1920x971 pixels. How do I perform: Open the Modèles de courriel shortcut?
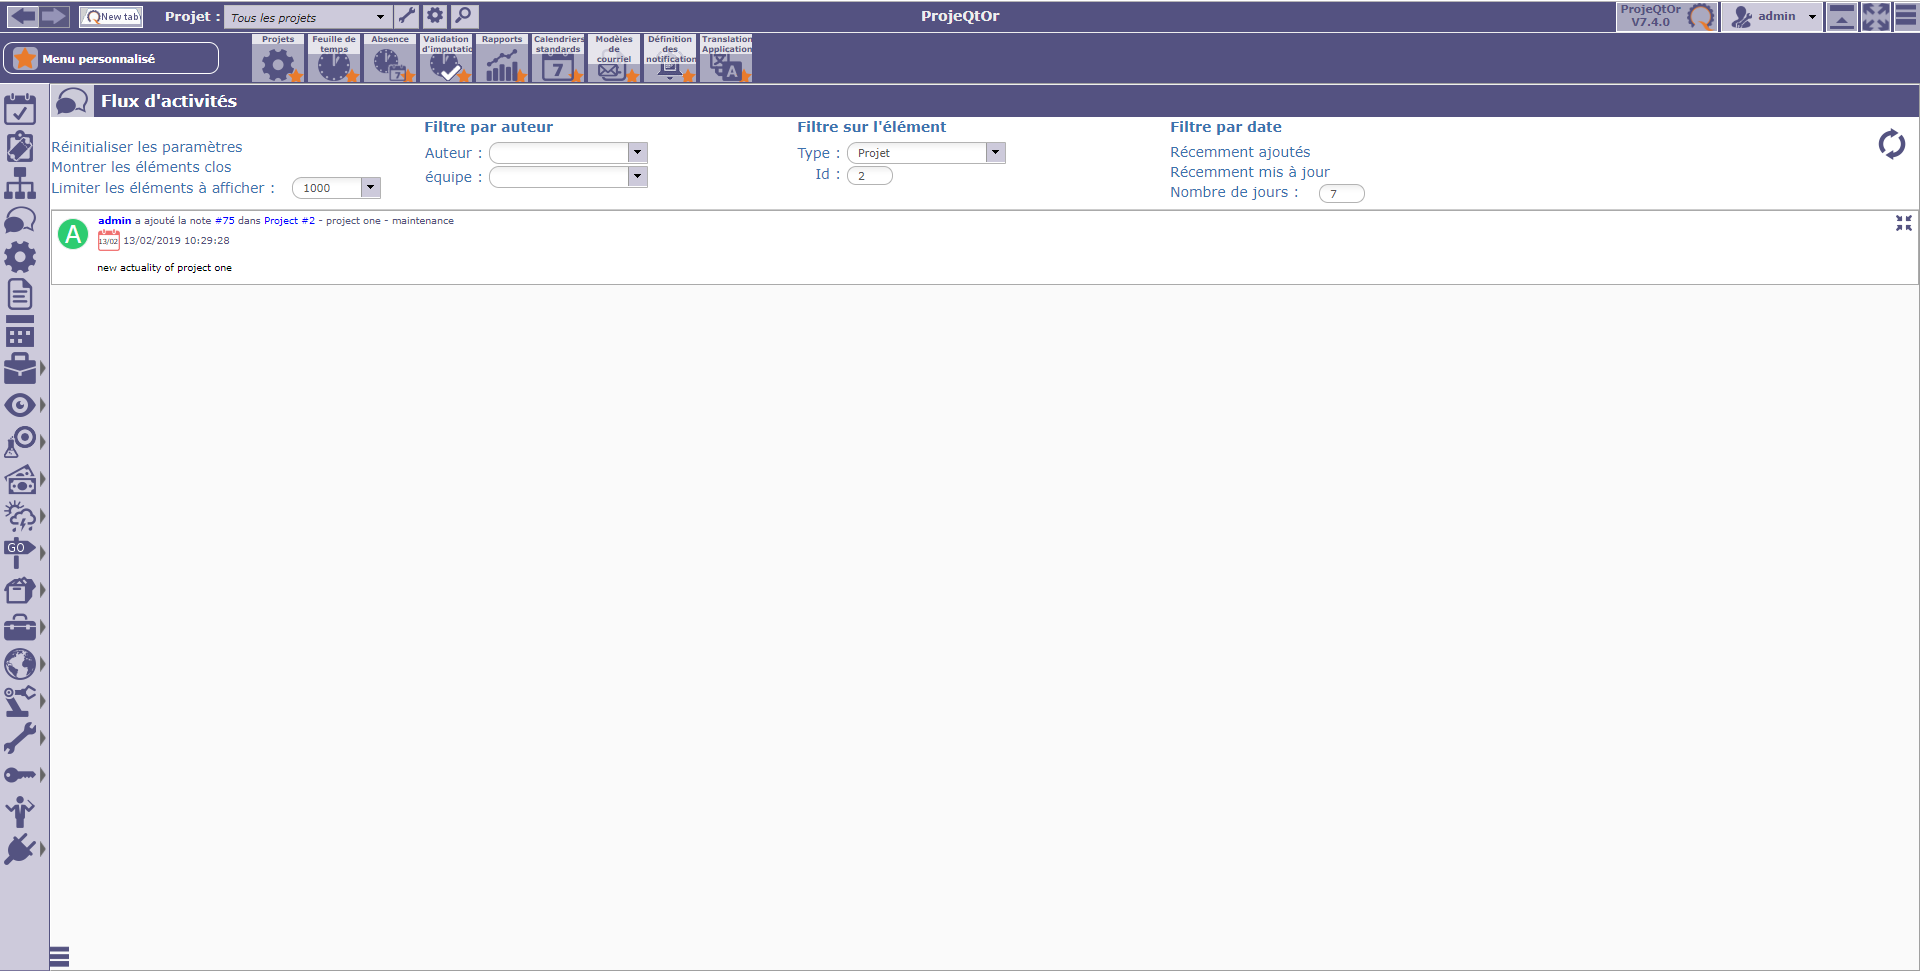(614, 59)
